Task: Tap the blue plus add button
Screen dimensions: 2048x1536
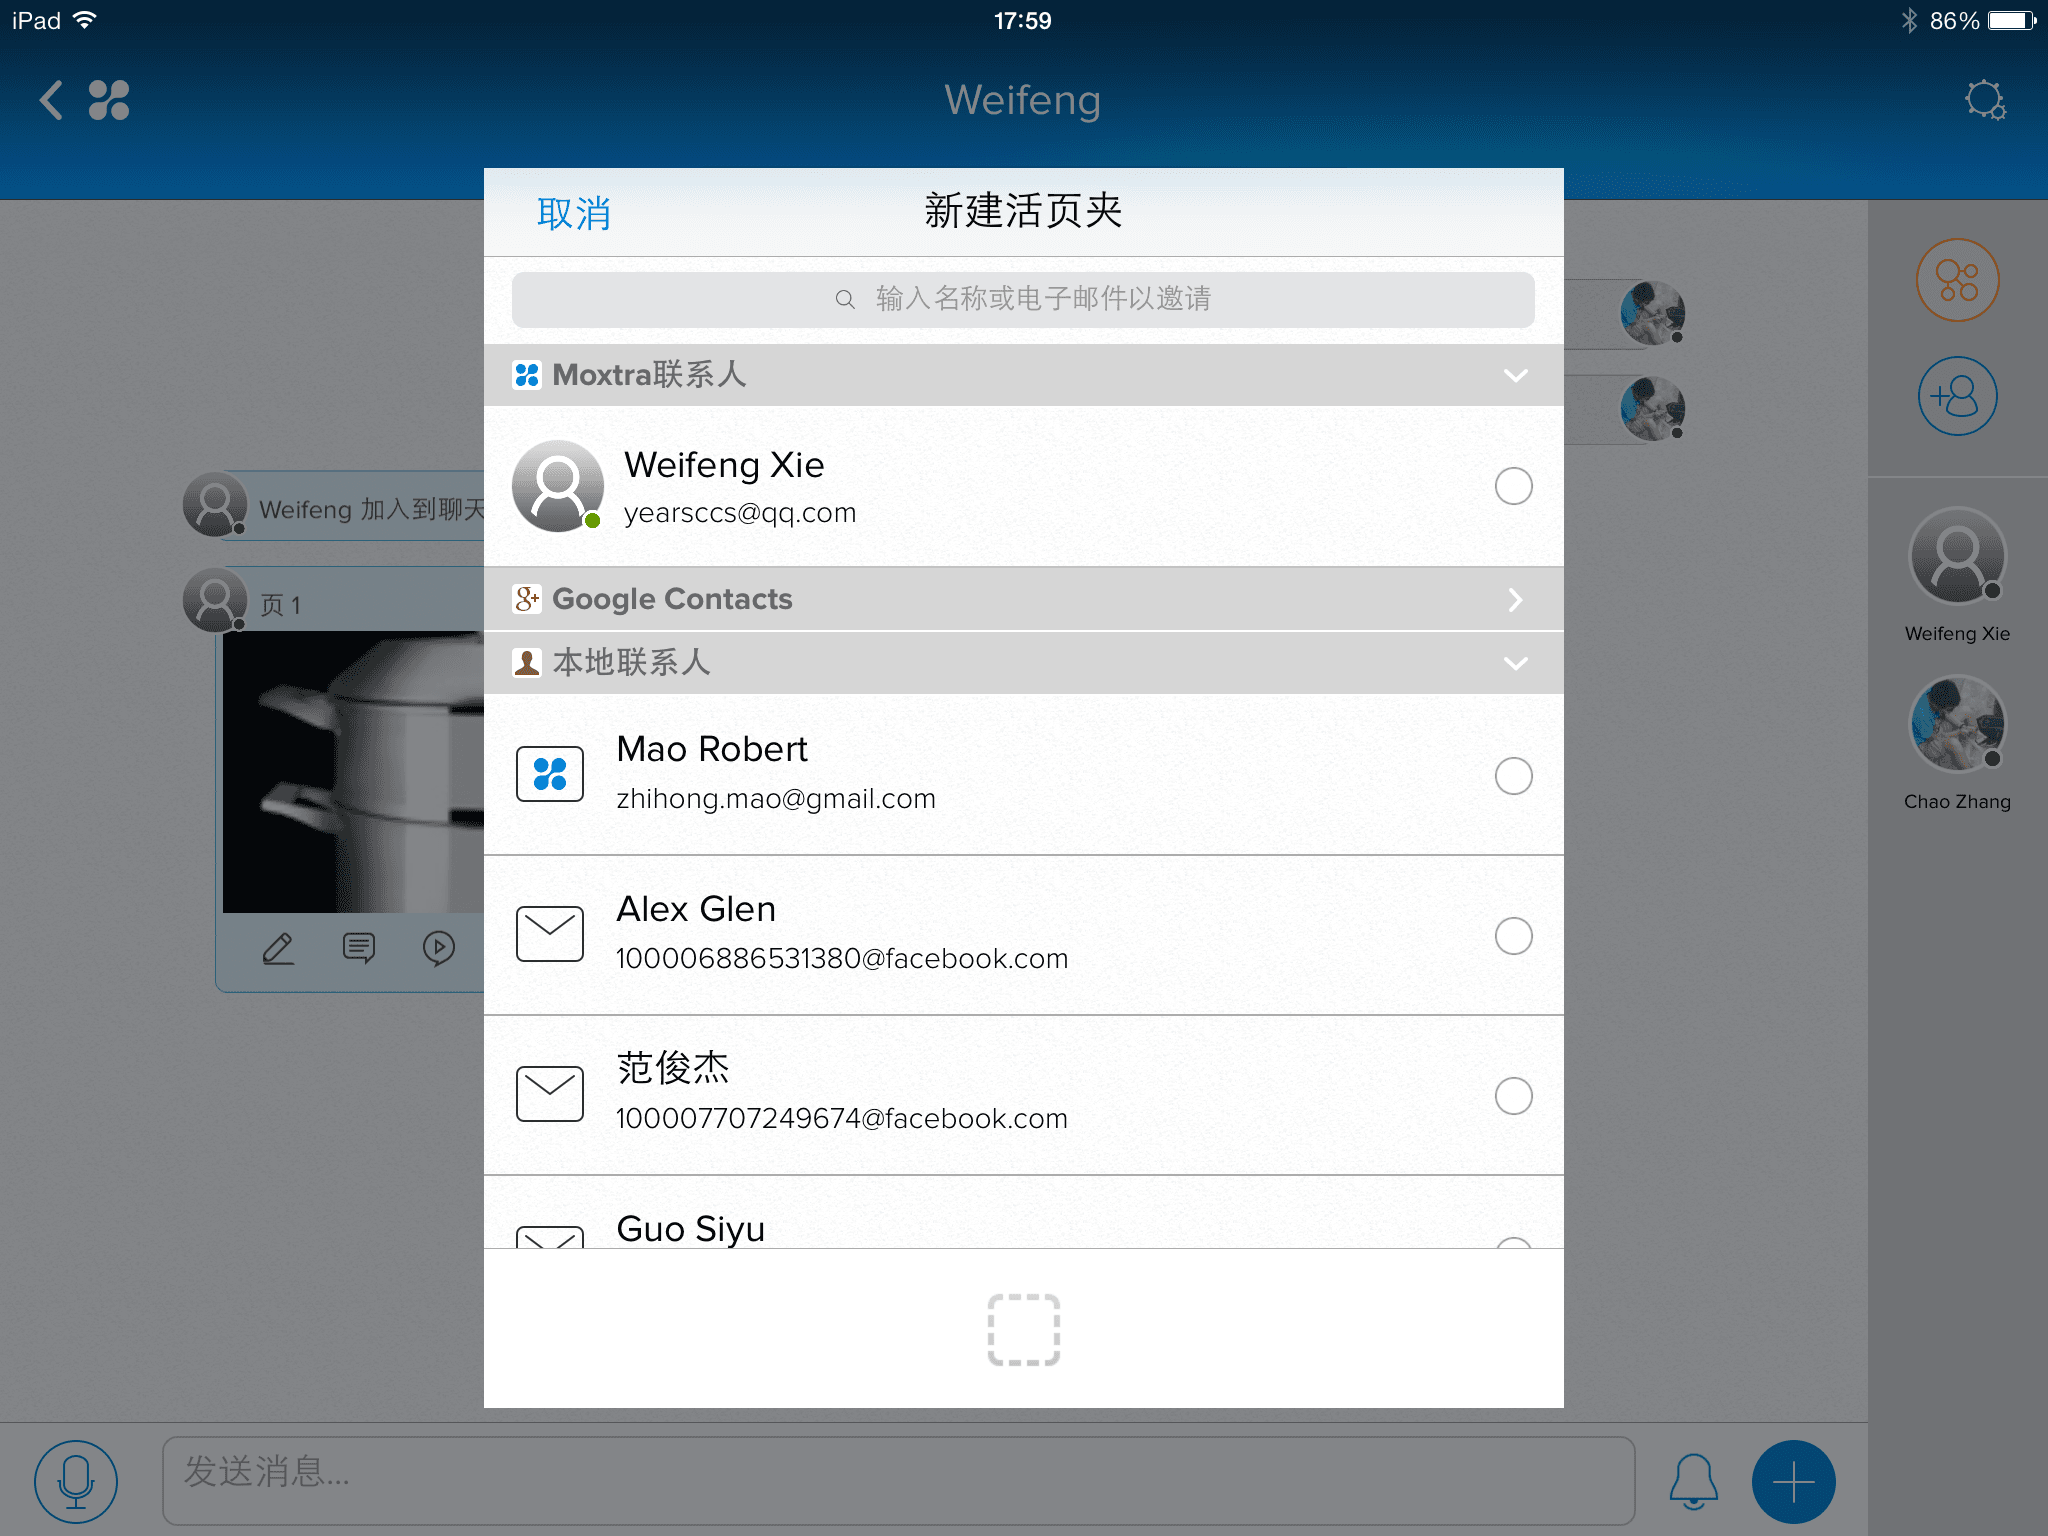Action: tap(1793, 1482)
